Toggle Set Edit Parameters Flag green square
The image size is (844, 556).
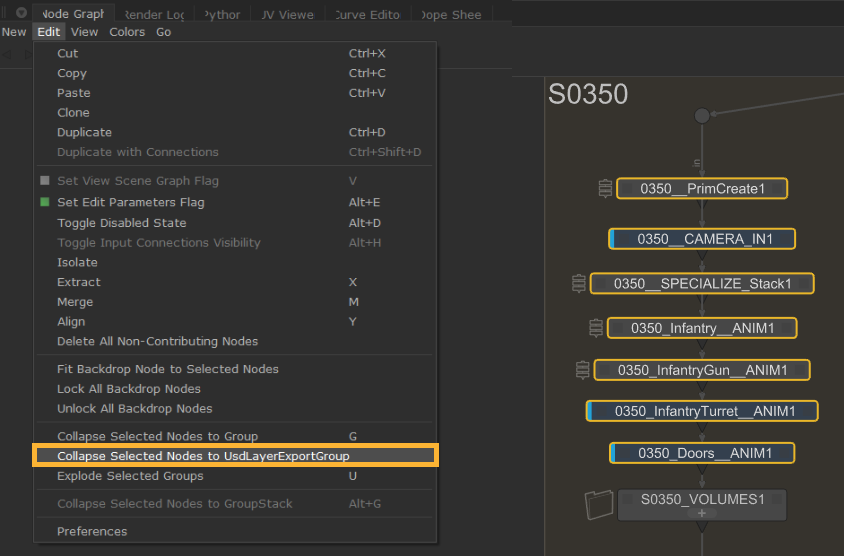coord(45,202)
